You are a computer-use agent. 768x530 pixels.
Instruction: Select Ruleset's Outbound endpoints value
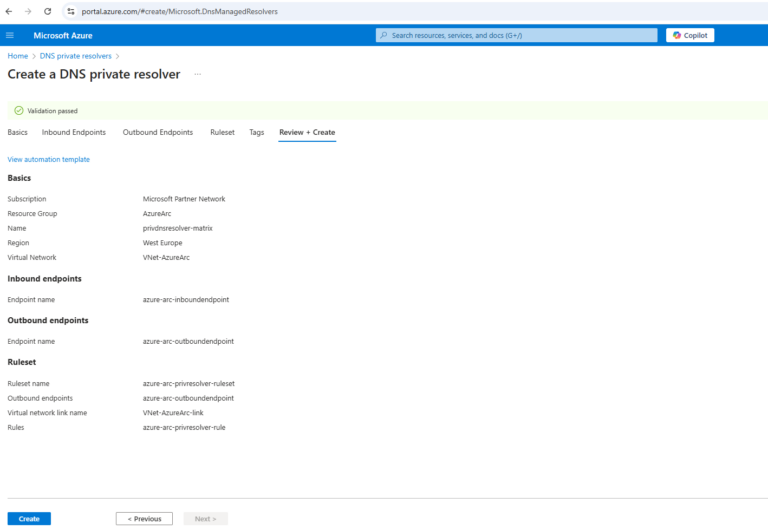click(188, 398)
